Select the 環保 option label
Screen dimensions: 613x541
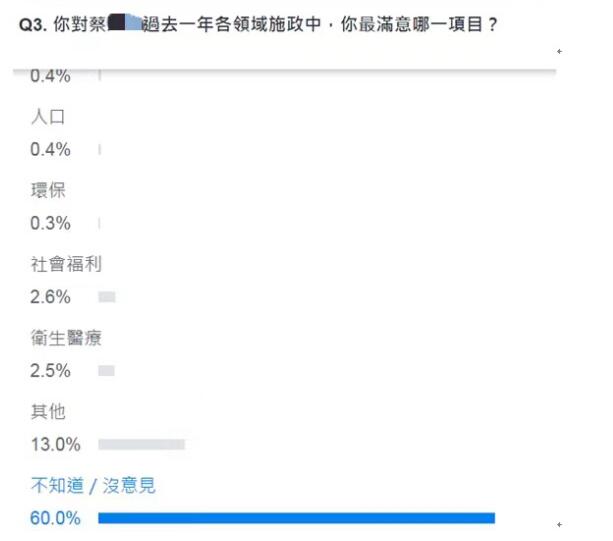pyautogui.click(x=49, y=191)
